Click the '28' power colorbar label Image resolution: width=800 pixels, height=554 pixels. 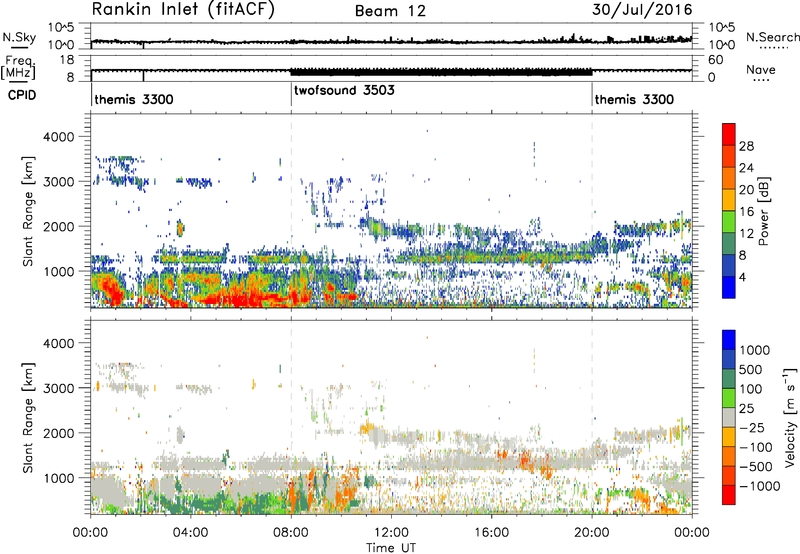[746, 146]
